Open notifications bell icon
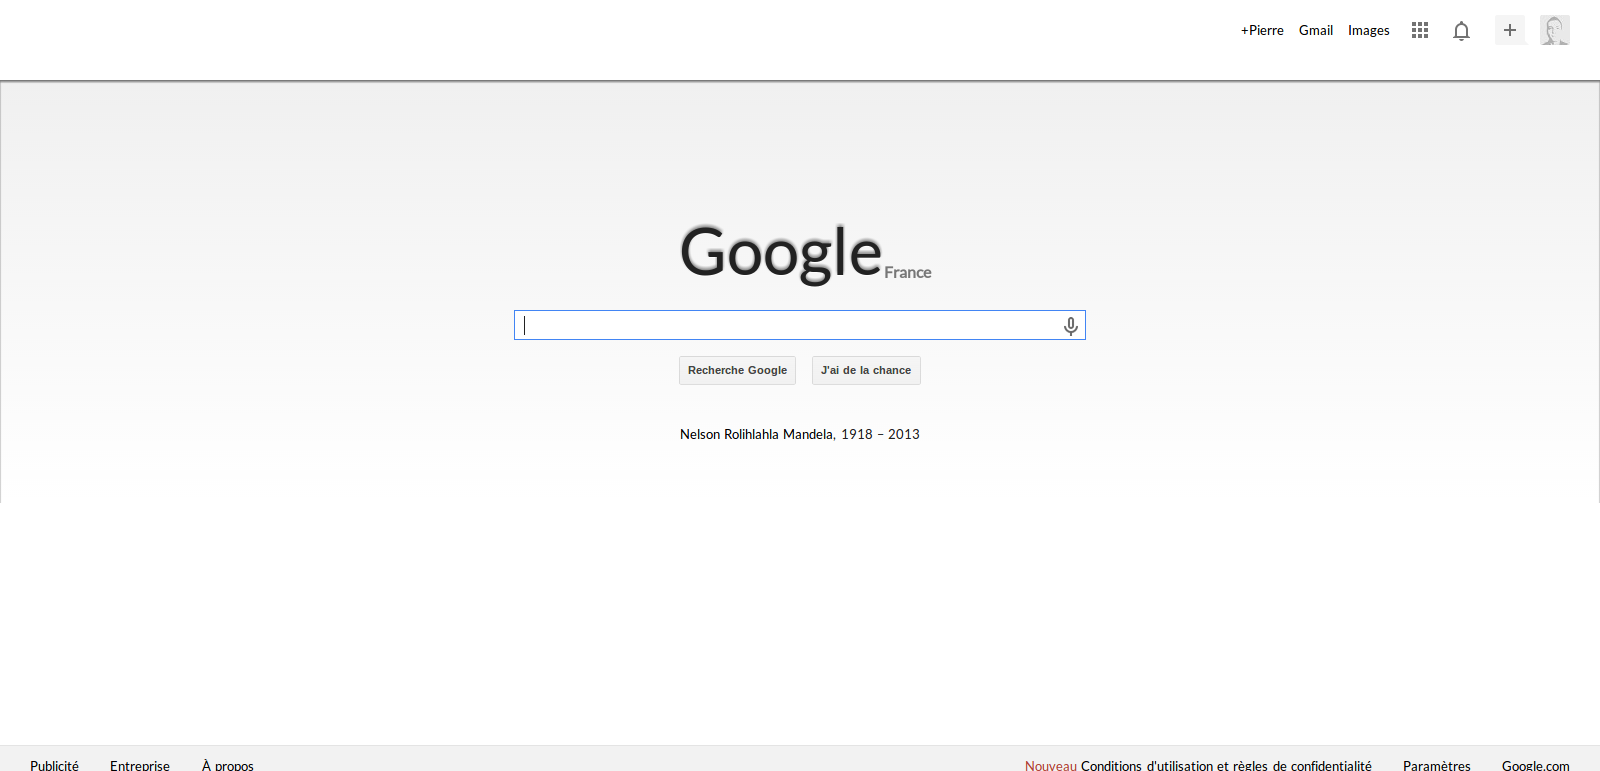The width and height of the screenshot is (1600, 771). click(x=1461, y=31)
